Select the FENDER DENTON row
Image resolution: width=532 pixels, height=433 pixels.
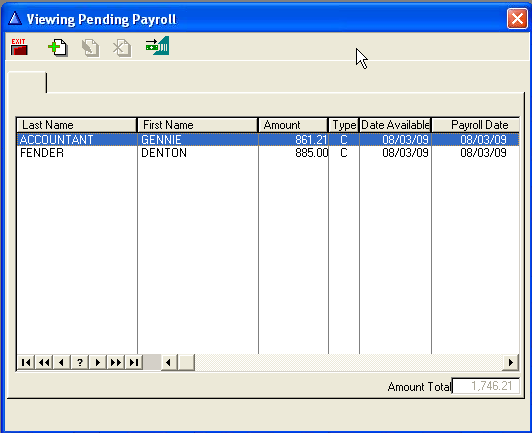pyautogui.click(x=268, y=153)
